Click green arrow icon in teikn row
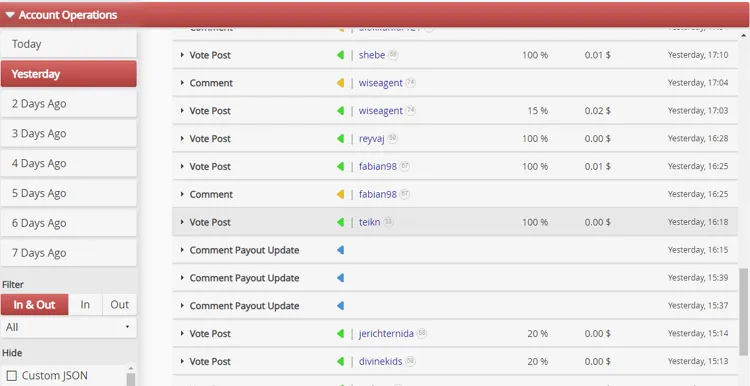 coord(341,222)
